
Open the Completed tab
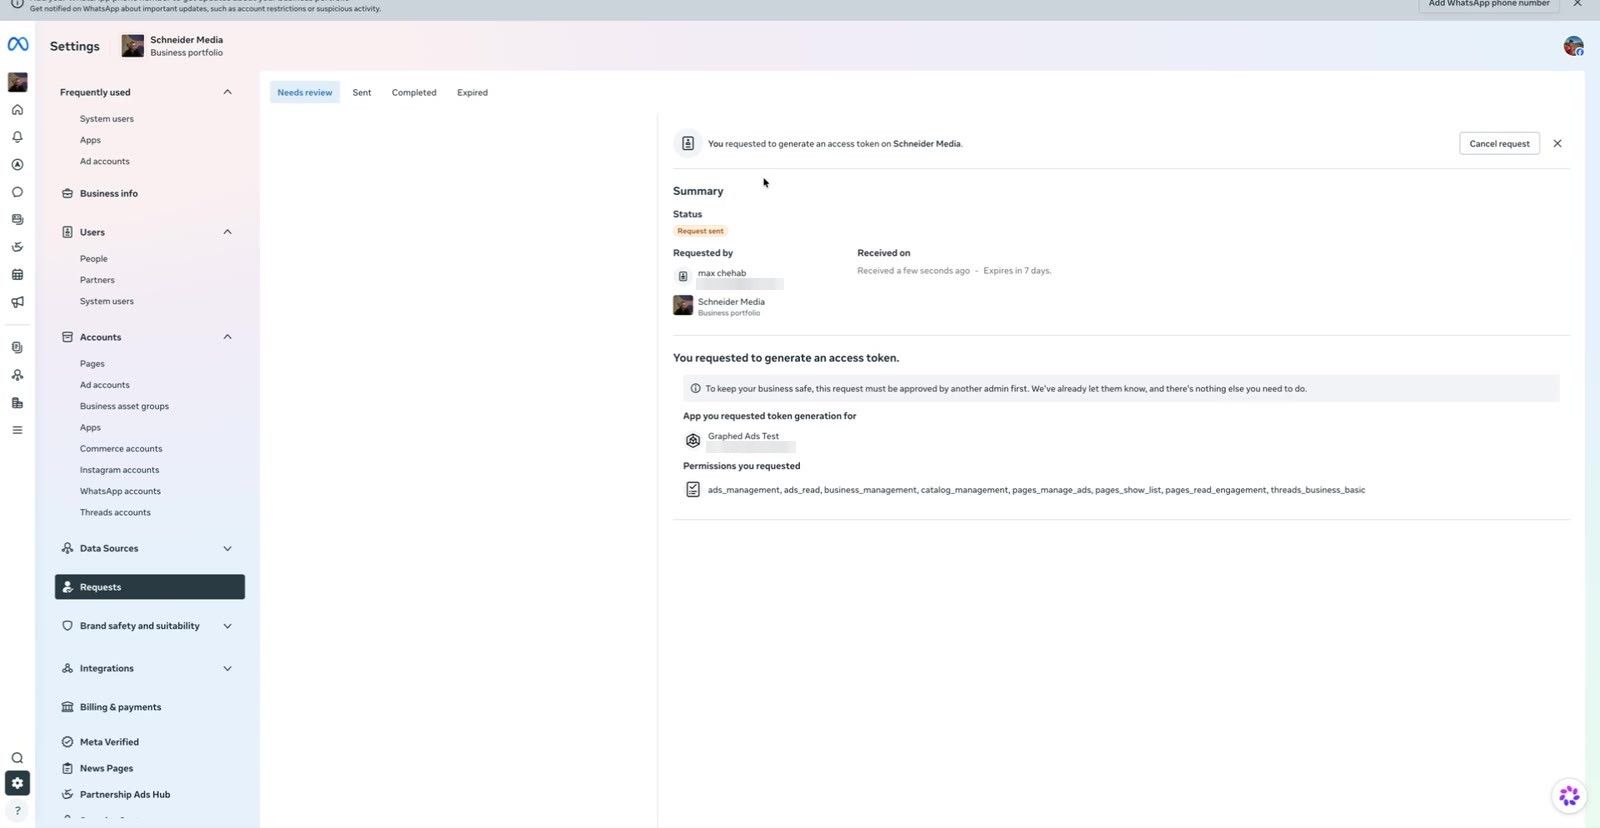click(414, 92)
